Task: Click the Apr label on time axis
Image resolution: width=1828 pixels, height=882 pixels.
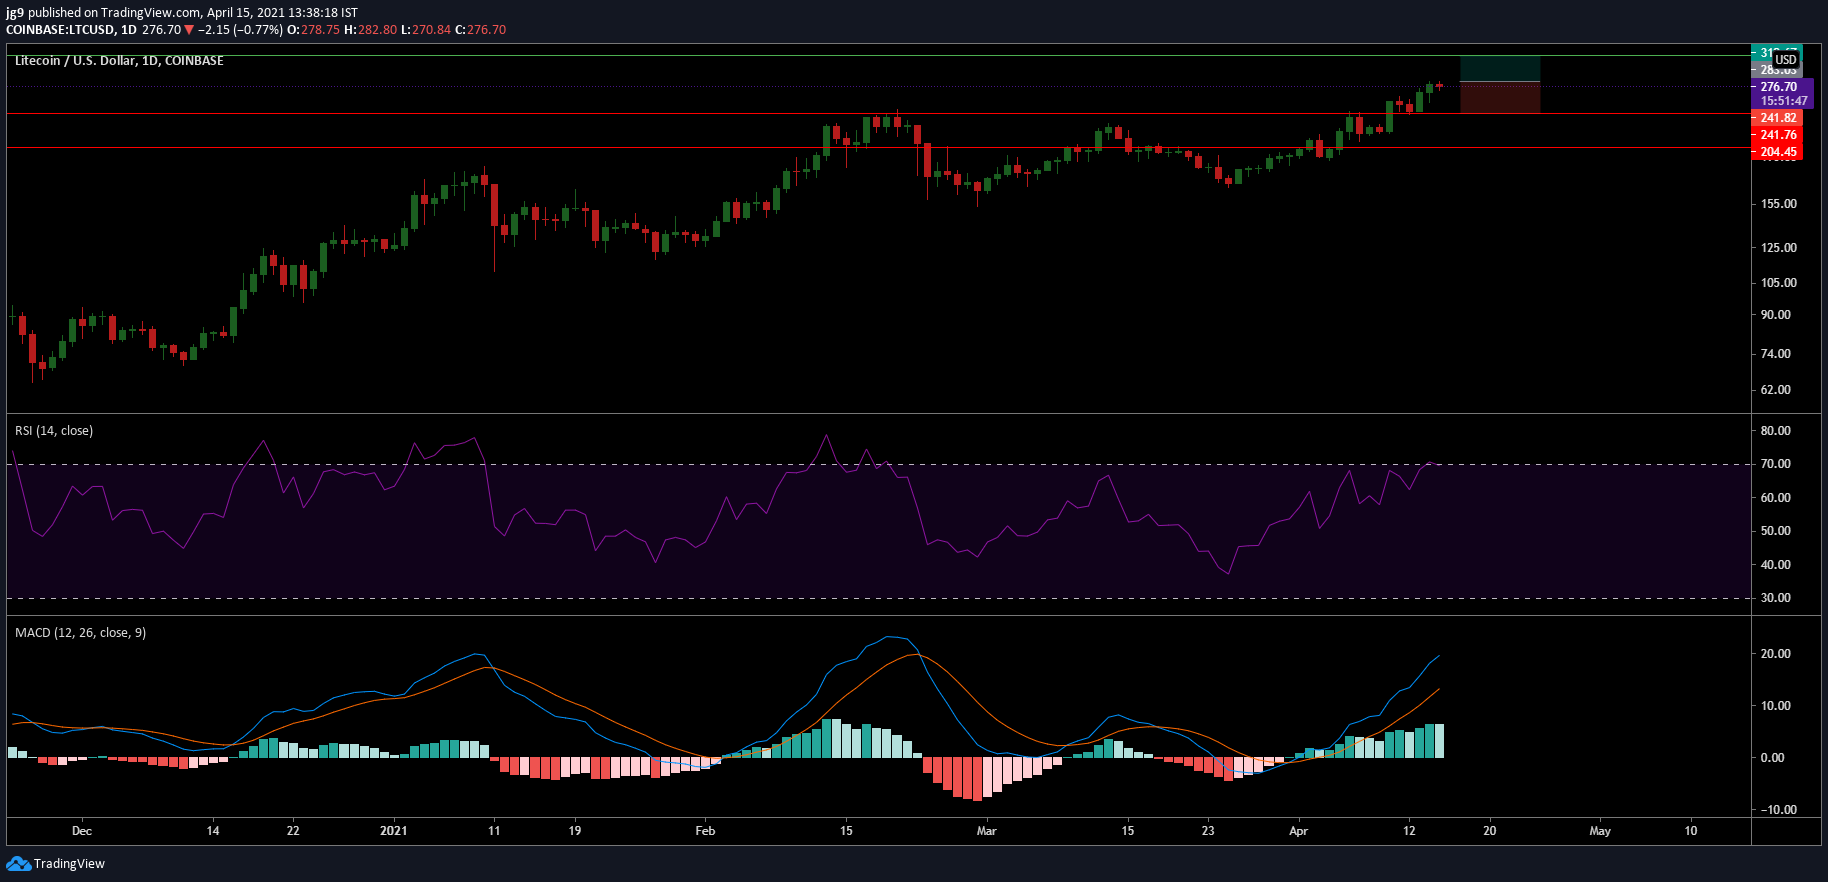Action: (1298, 831)
